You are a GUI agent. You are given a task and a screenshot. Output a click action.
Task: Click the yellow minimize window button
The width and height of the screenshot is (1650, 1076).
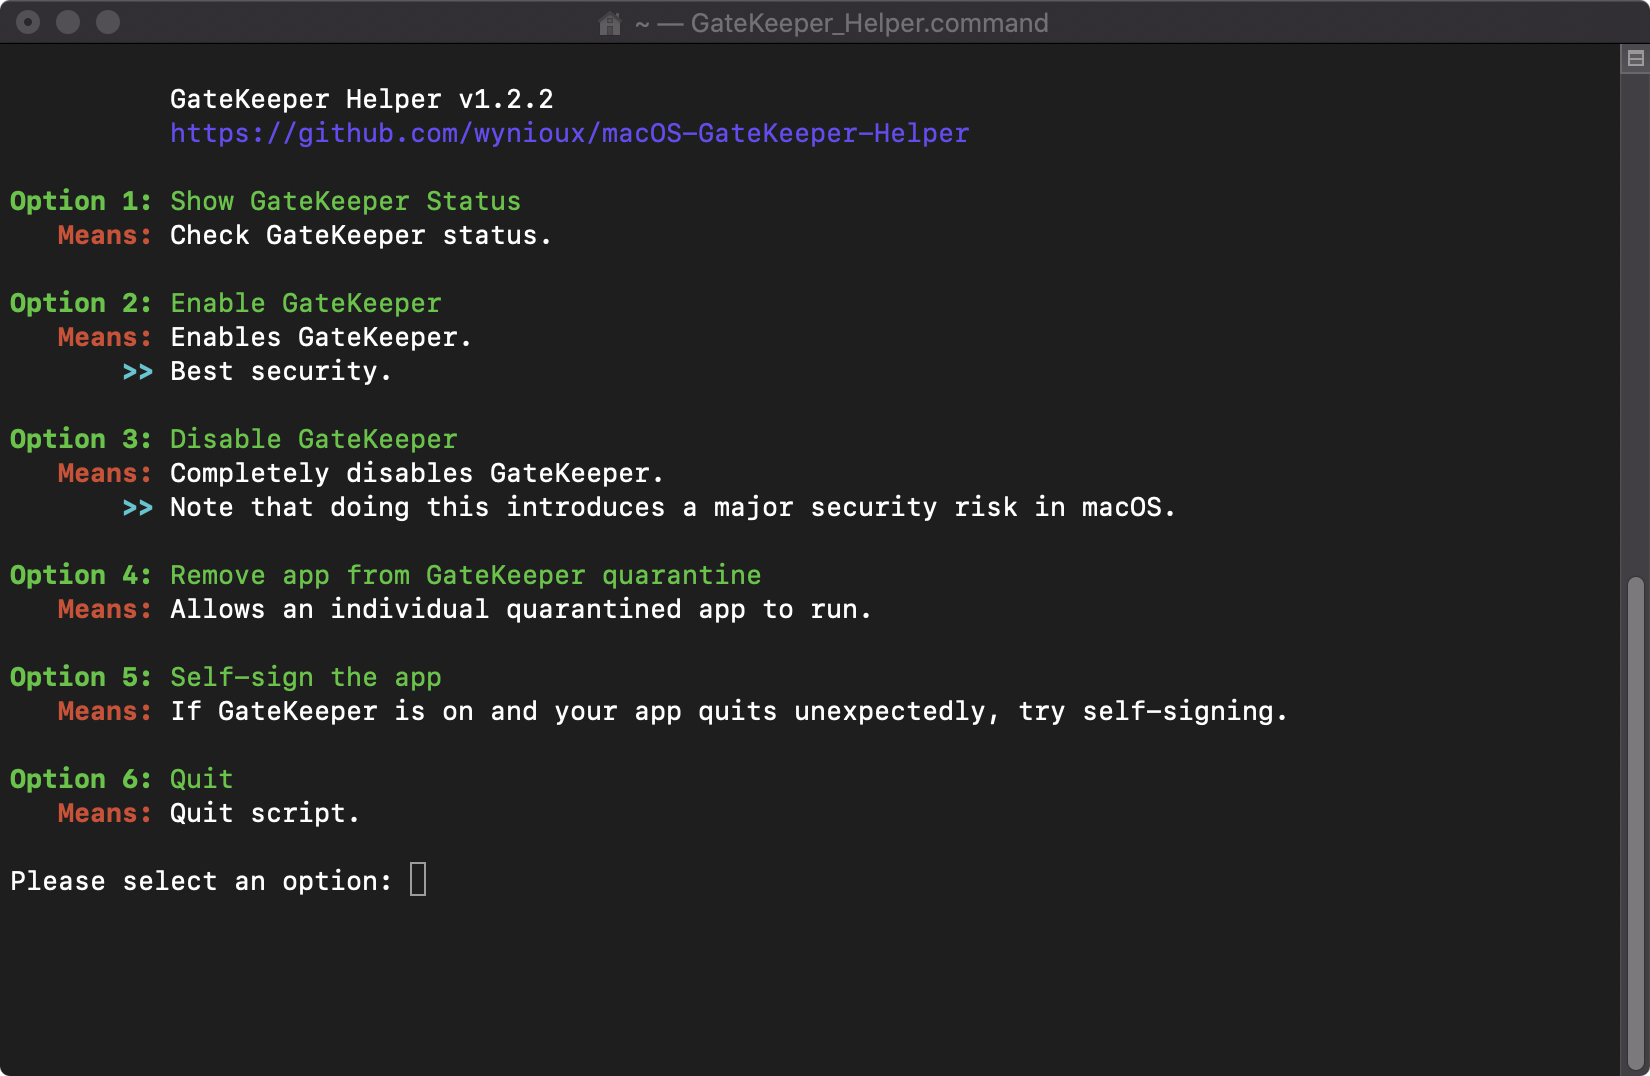68,22
